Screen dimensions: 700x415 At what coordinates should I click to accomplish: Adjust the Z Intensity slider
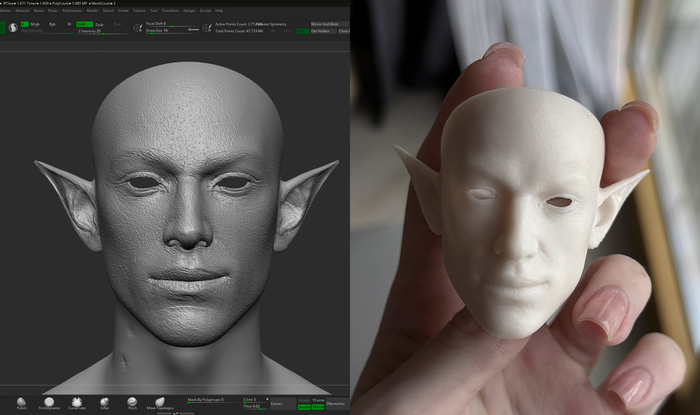[103, 32]
